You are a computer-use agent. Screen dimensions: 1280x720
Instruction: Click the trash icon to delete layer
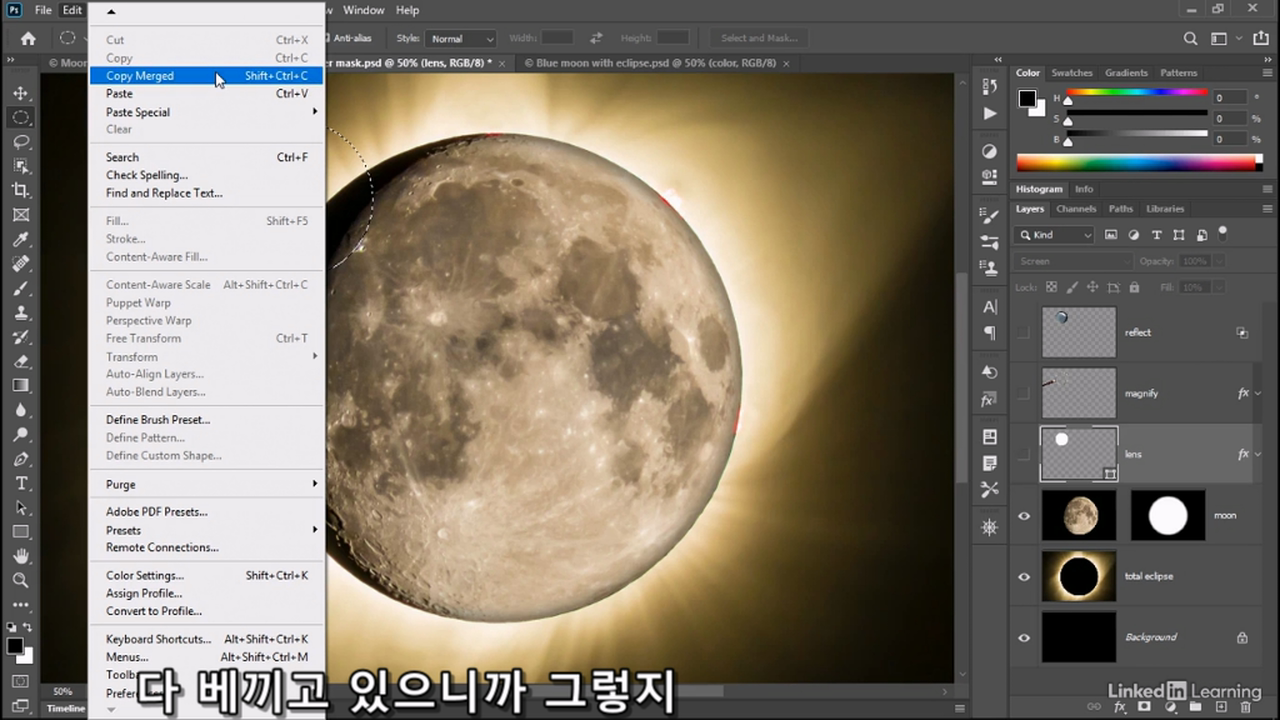(1245, 707)
